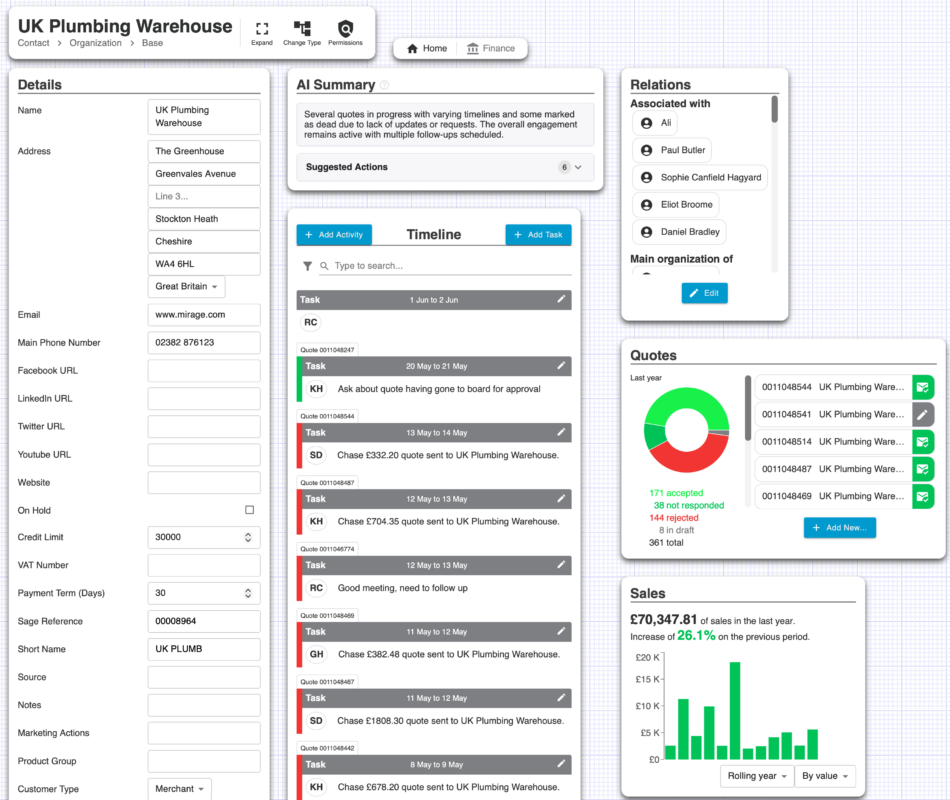Click the GH avatar on £382.48 task
Viewport: 950px width, 800px height.
click(316, 655)
